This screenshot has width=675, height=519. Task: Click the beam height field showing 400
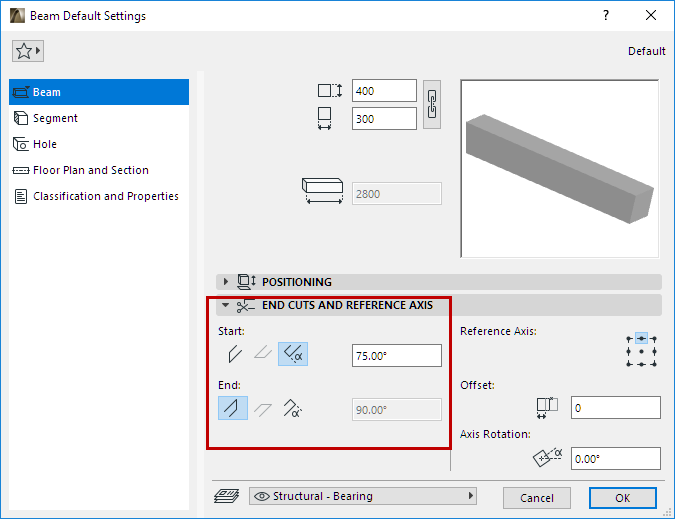click(384, 91)
